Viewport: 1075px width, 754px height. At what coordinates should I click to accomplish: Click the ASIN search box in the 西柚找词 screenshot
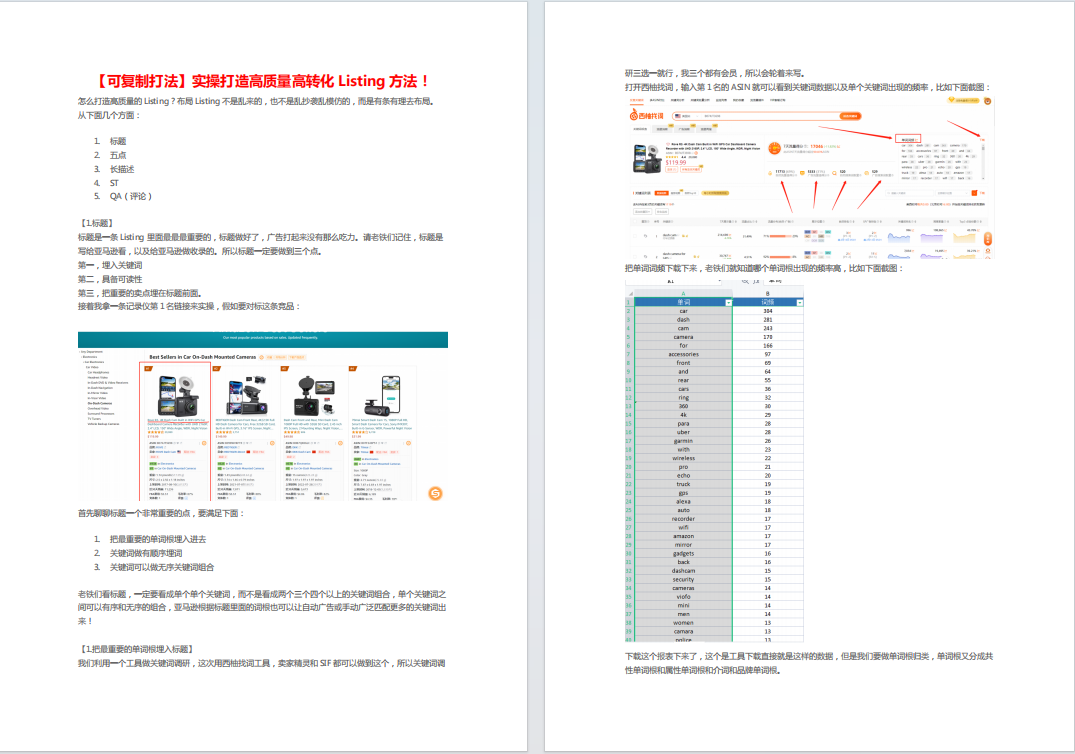[768, 116]
